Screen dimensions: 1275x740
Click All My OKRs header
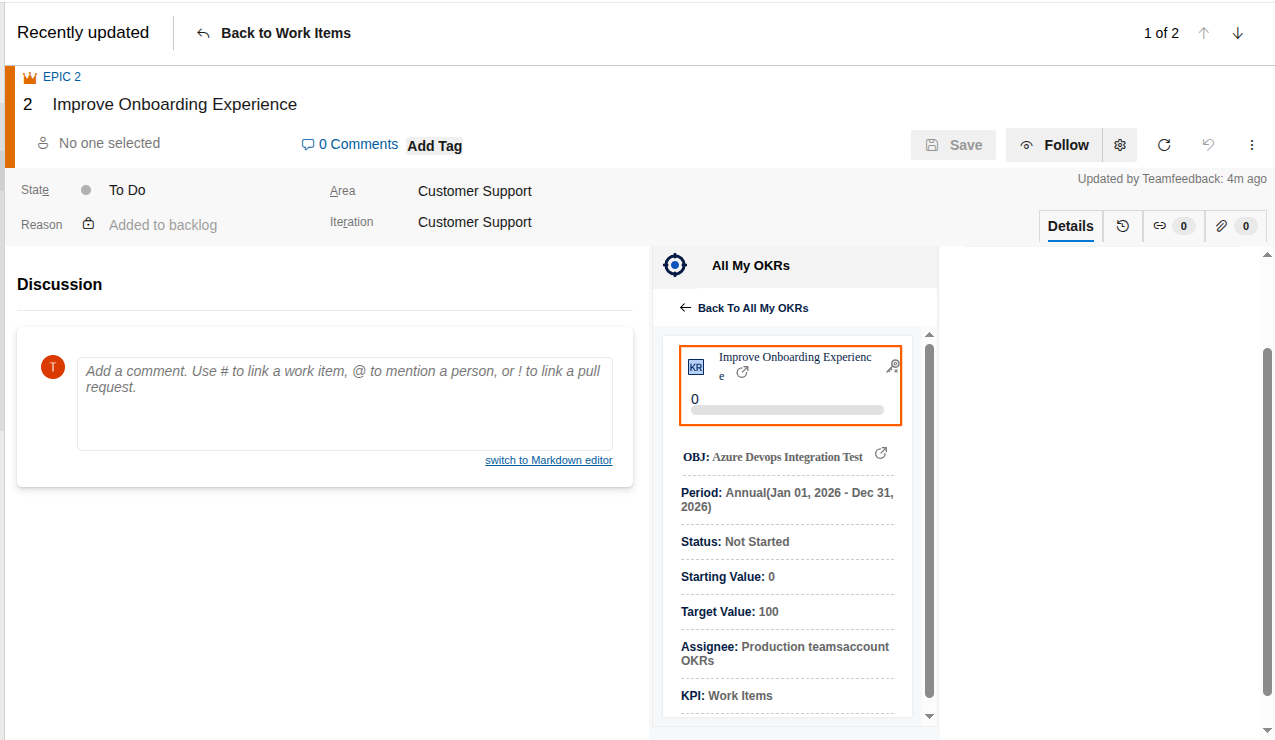tap(751, 266)
